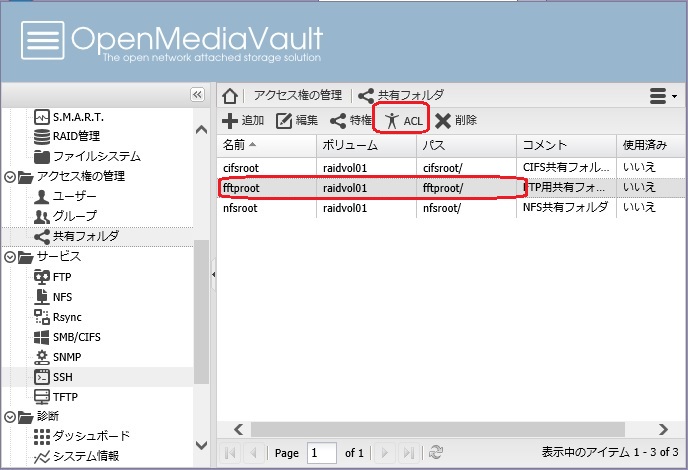Click the nfsroot/ path cell

coord(466,208)
